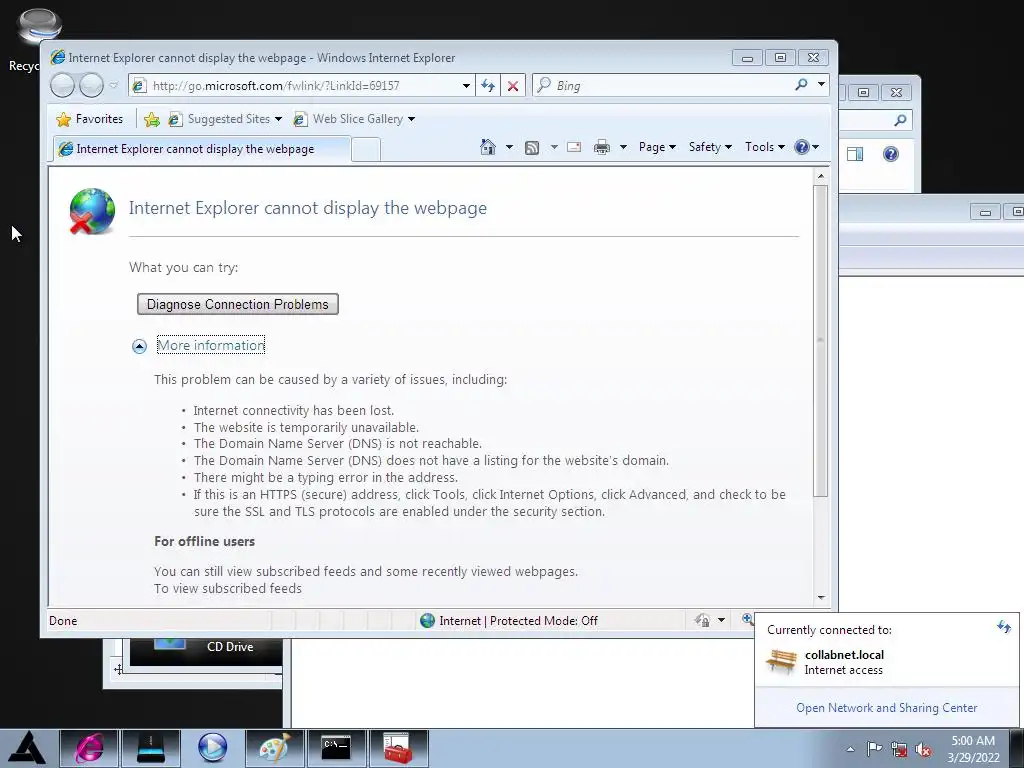
Task: Click the More information link
Action: pyautogui.click(x=211, y=345)
